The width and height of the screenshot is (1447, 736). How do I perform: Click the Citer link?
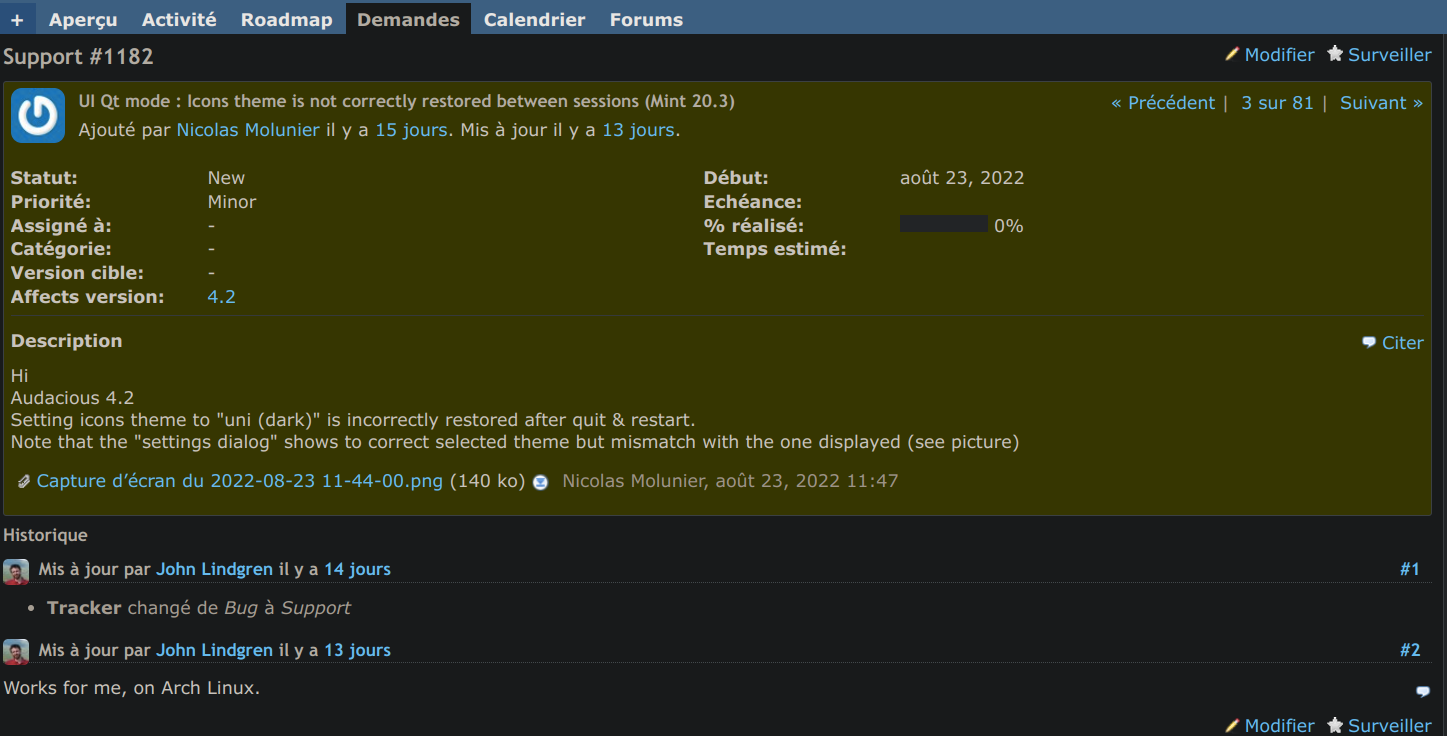1402,343
